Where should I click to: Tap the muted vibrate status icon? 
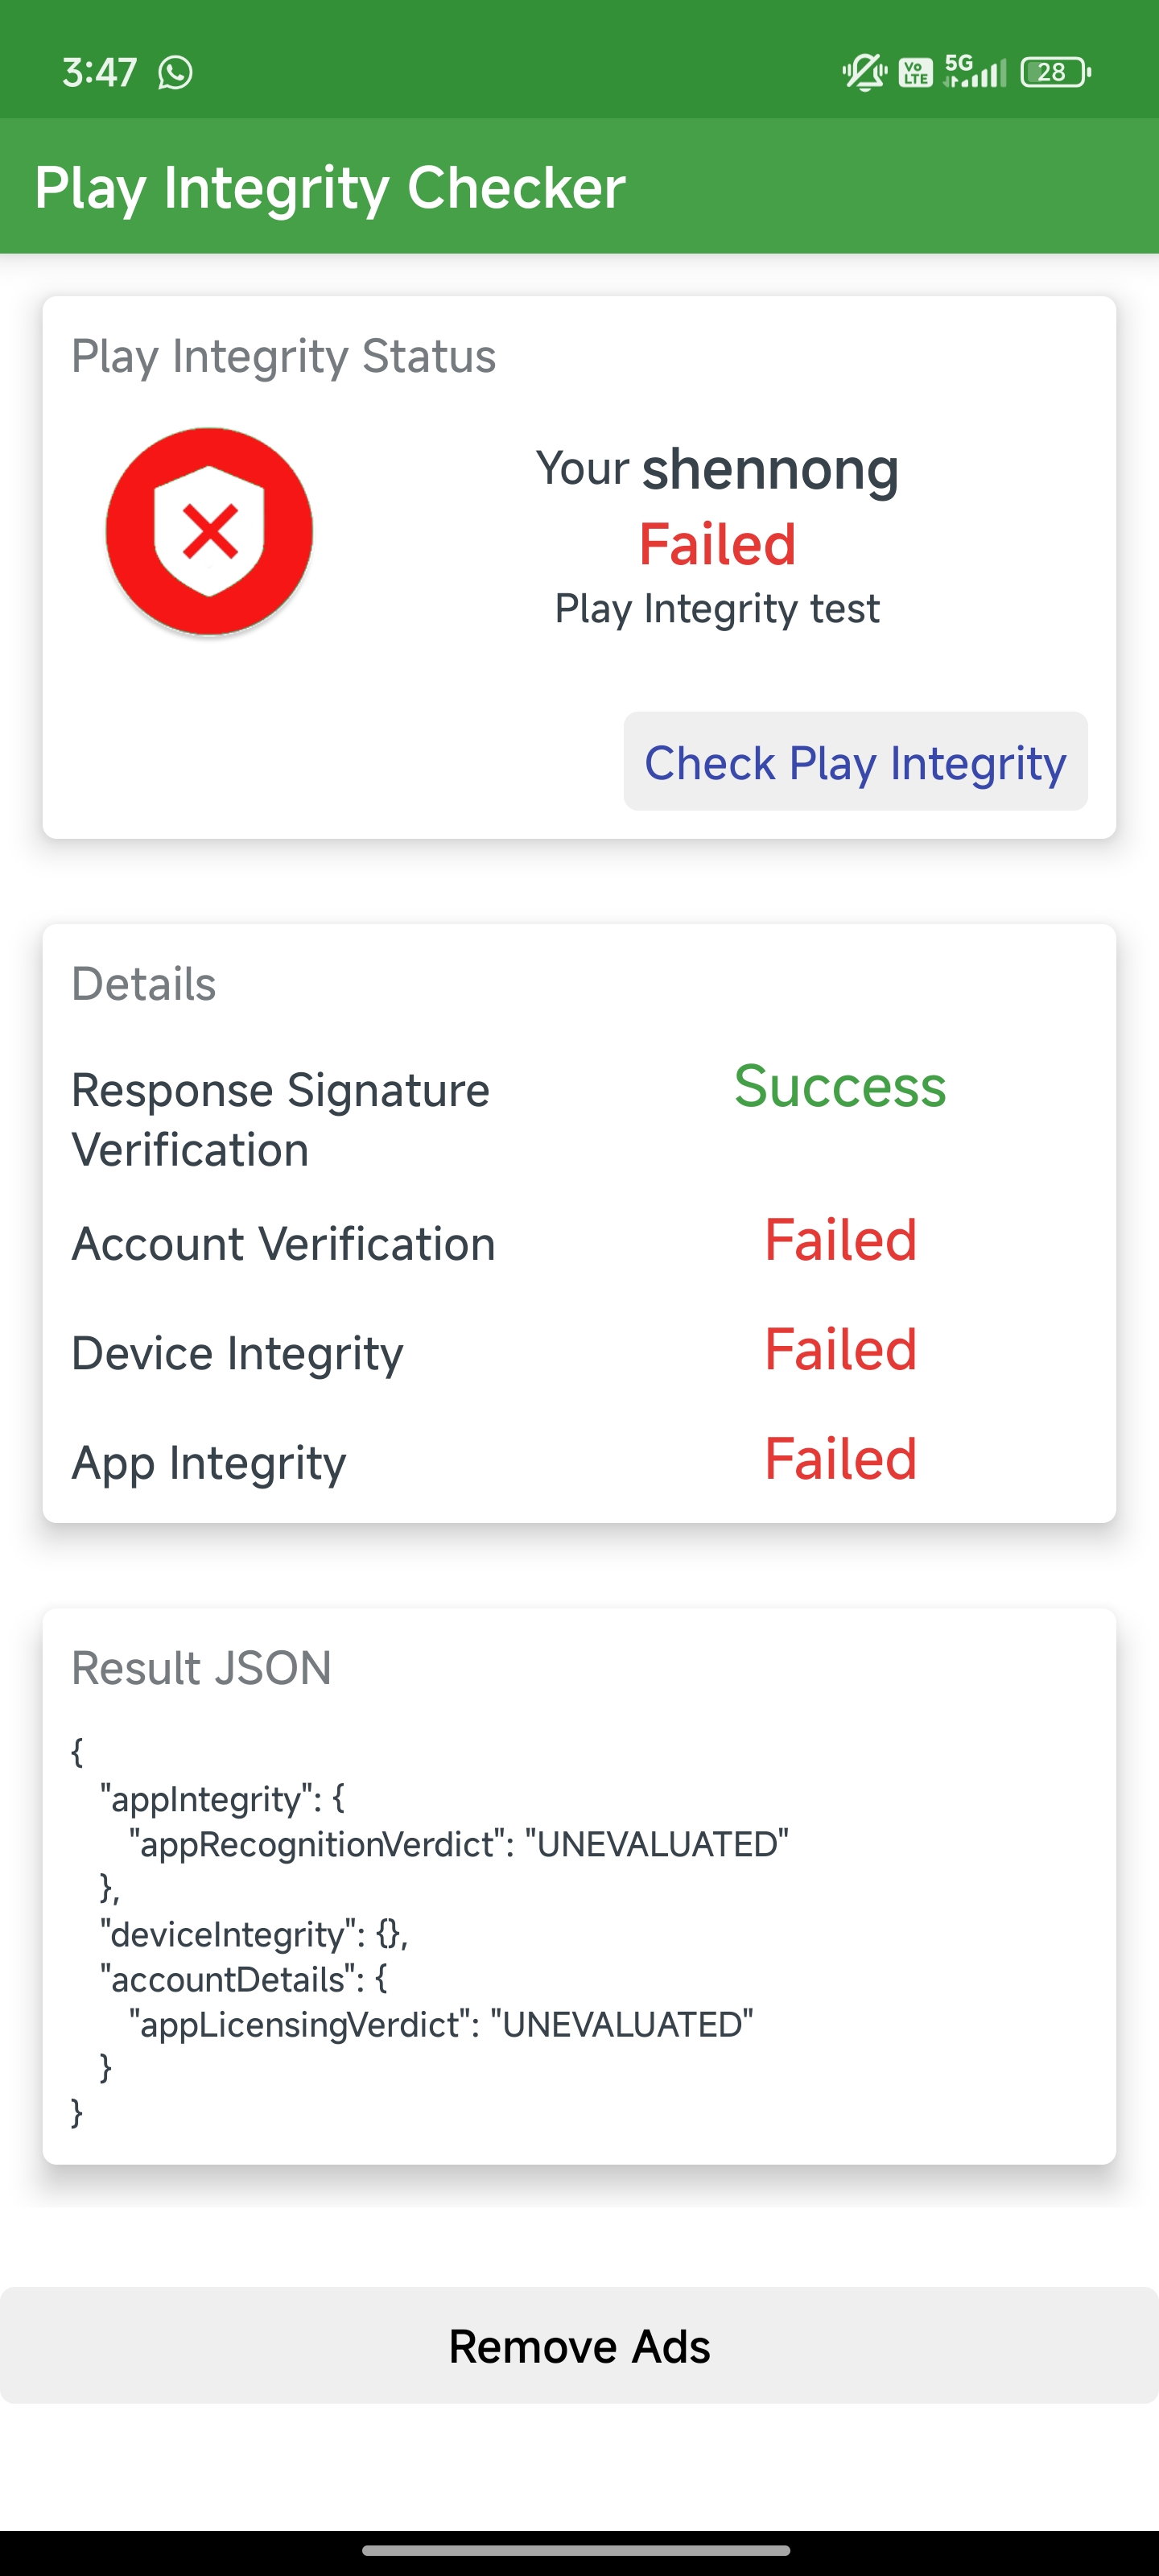click(x=864, y=72)
